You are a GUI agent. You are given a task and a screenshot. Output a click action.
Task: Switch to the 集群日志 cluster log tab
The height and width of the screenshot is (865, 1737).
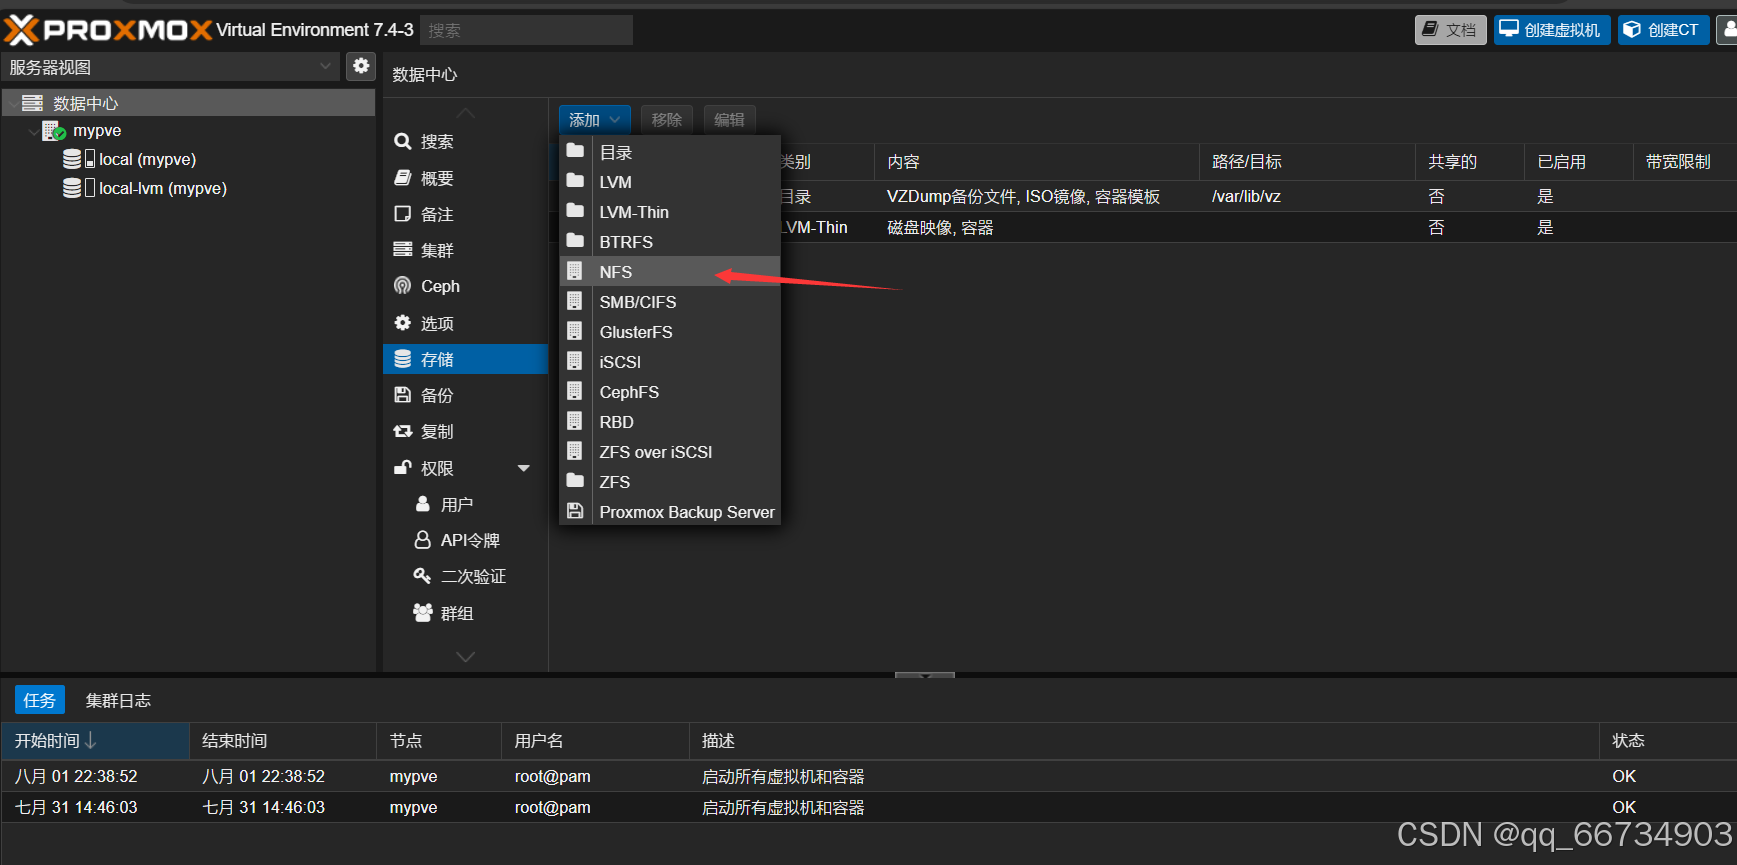118,700
